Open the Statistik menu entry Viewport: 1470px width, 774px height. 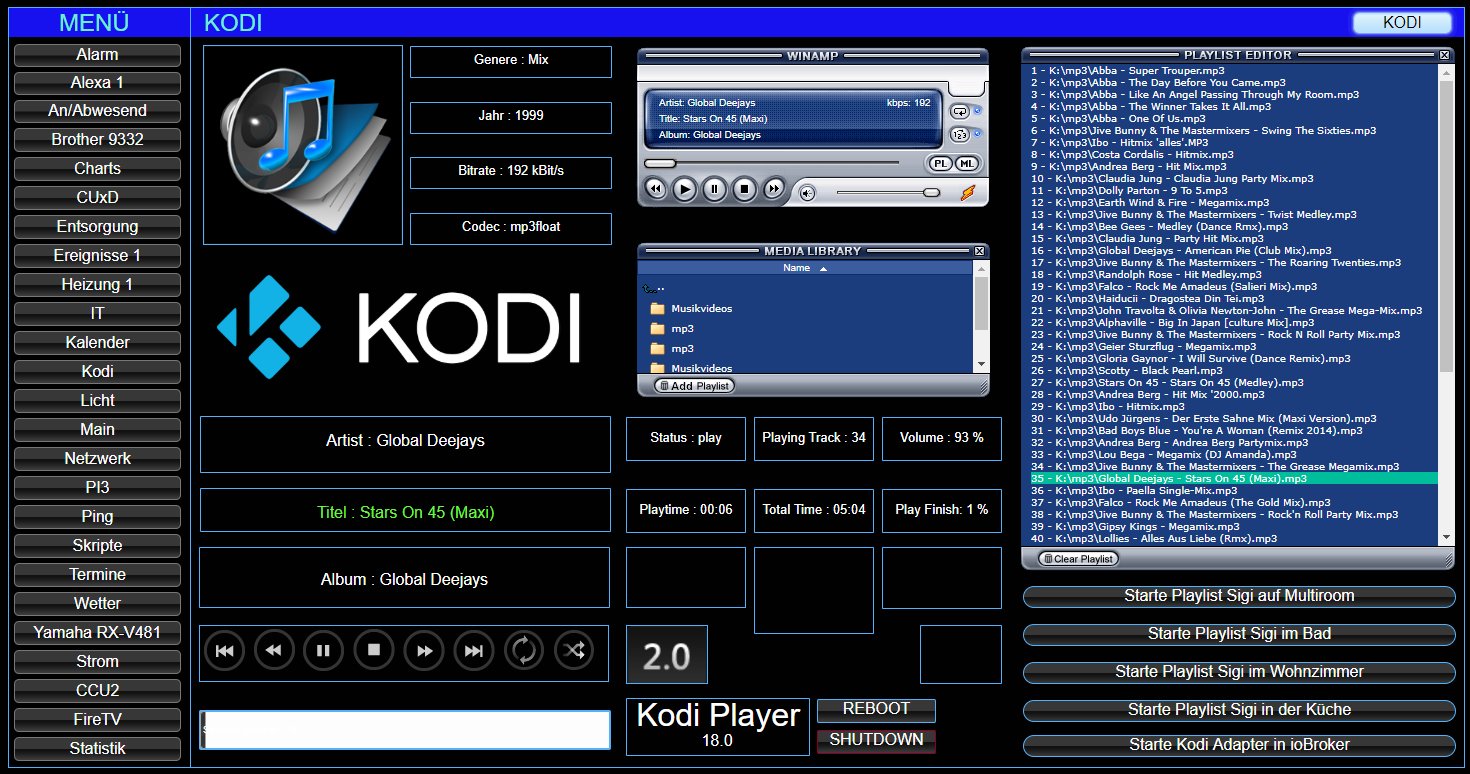(97, 749)
